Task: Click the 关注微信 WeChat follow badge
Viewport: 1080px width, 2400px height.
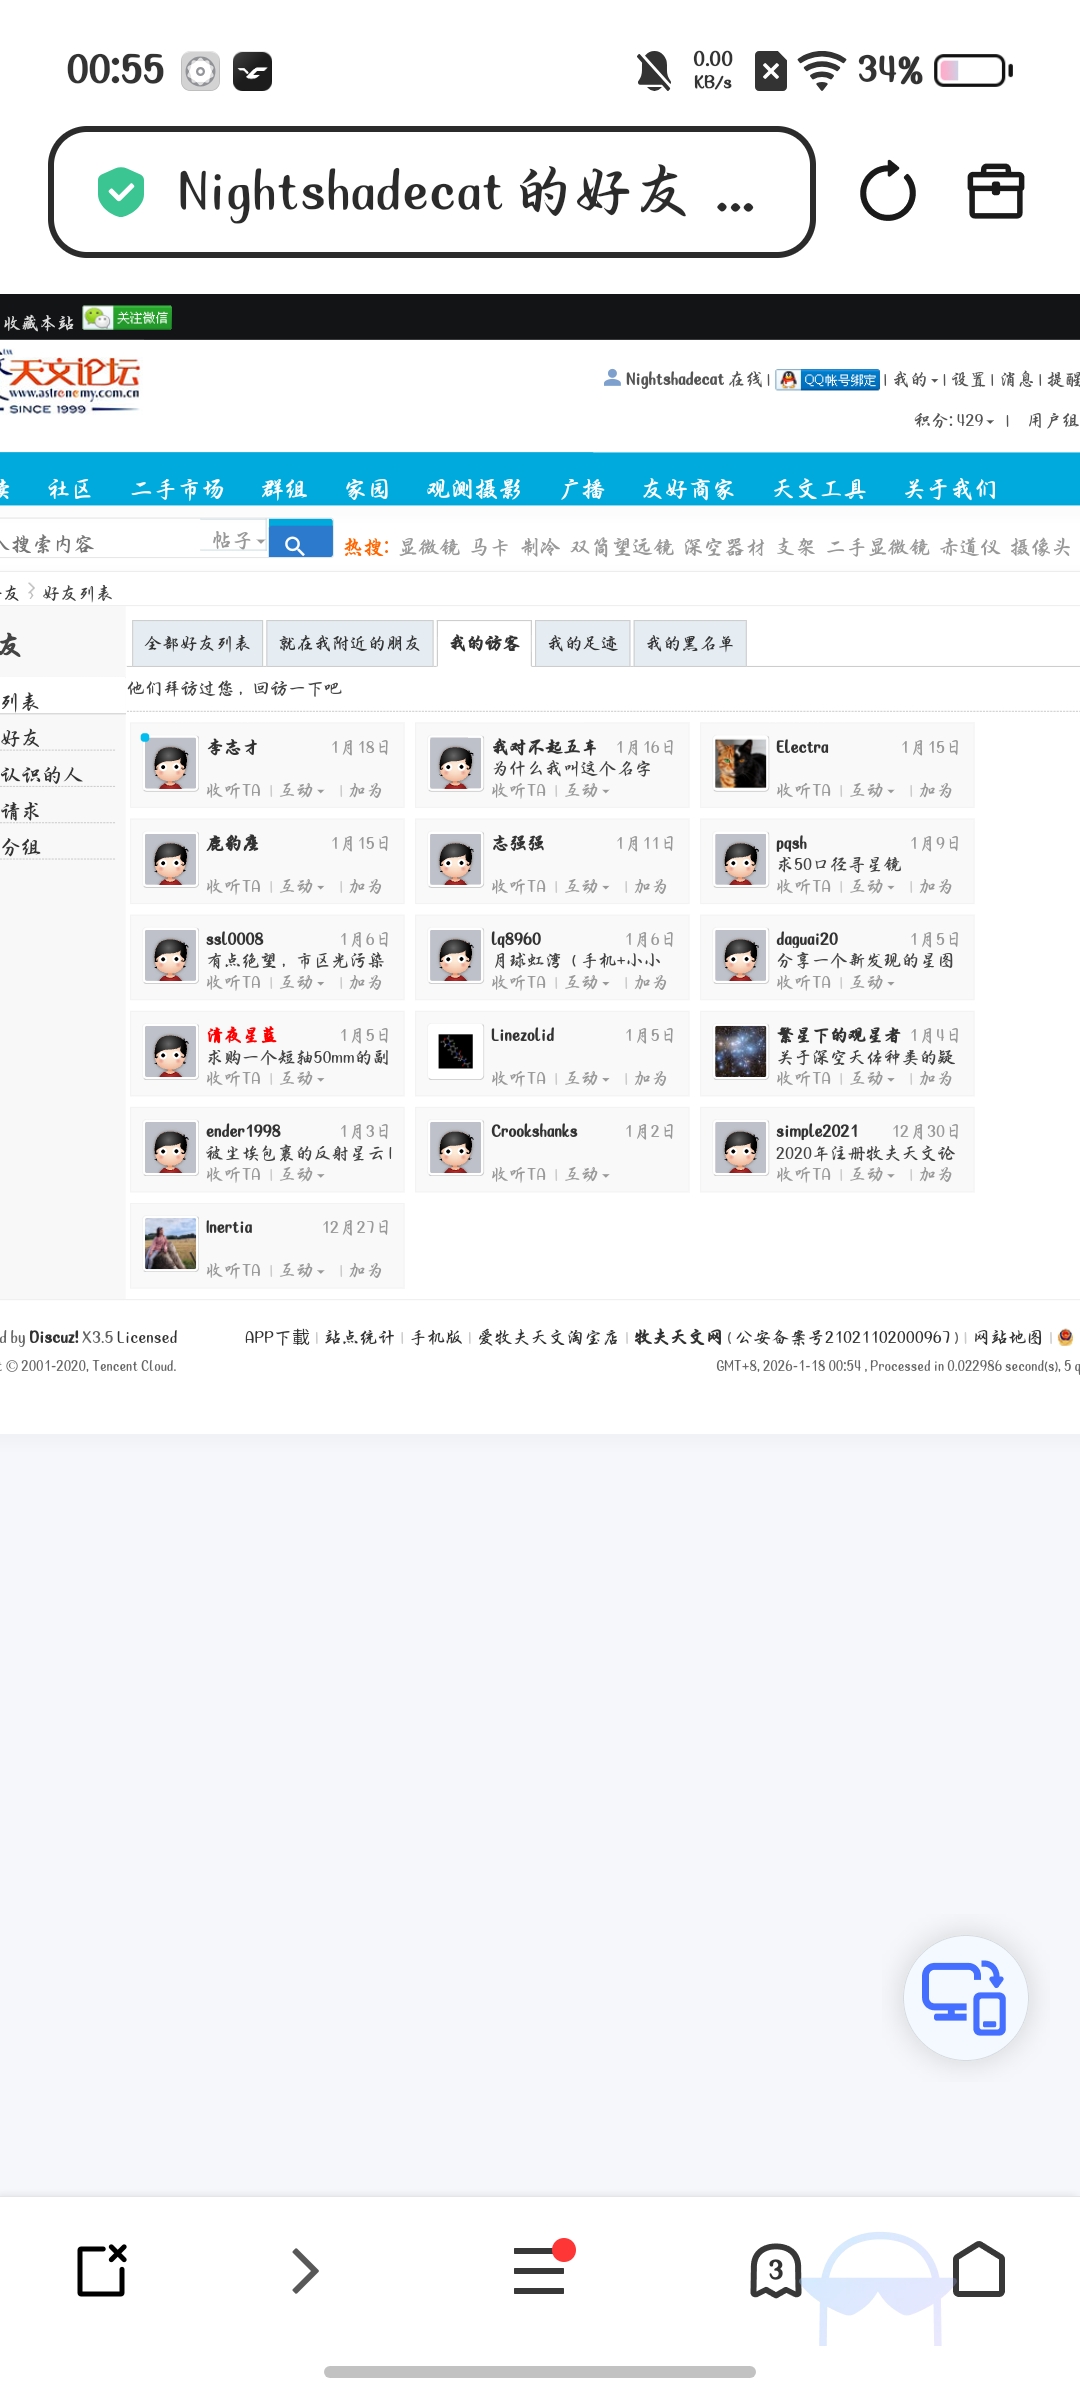Action: (128, 319)
